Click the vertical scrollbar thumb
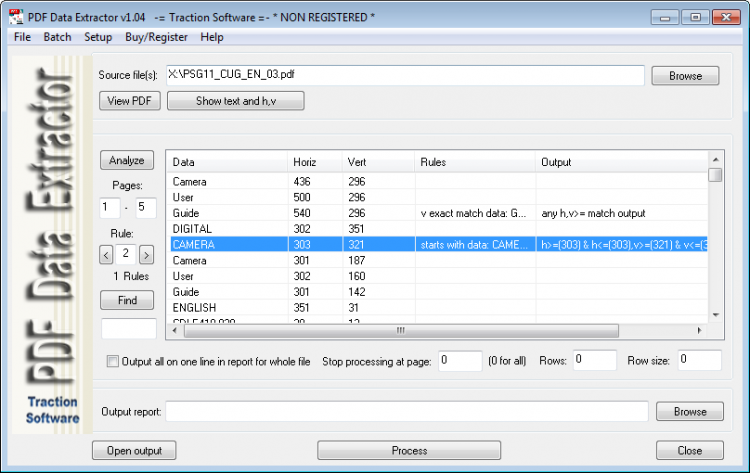Image resolution: width=750 pixels, height=473 pixels. pyautogui.click(x=716, y=175)
